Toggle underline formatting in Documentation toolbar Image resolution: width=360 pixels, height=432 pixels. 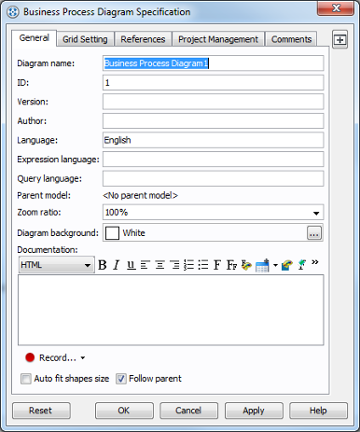[x=131, y=265]
